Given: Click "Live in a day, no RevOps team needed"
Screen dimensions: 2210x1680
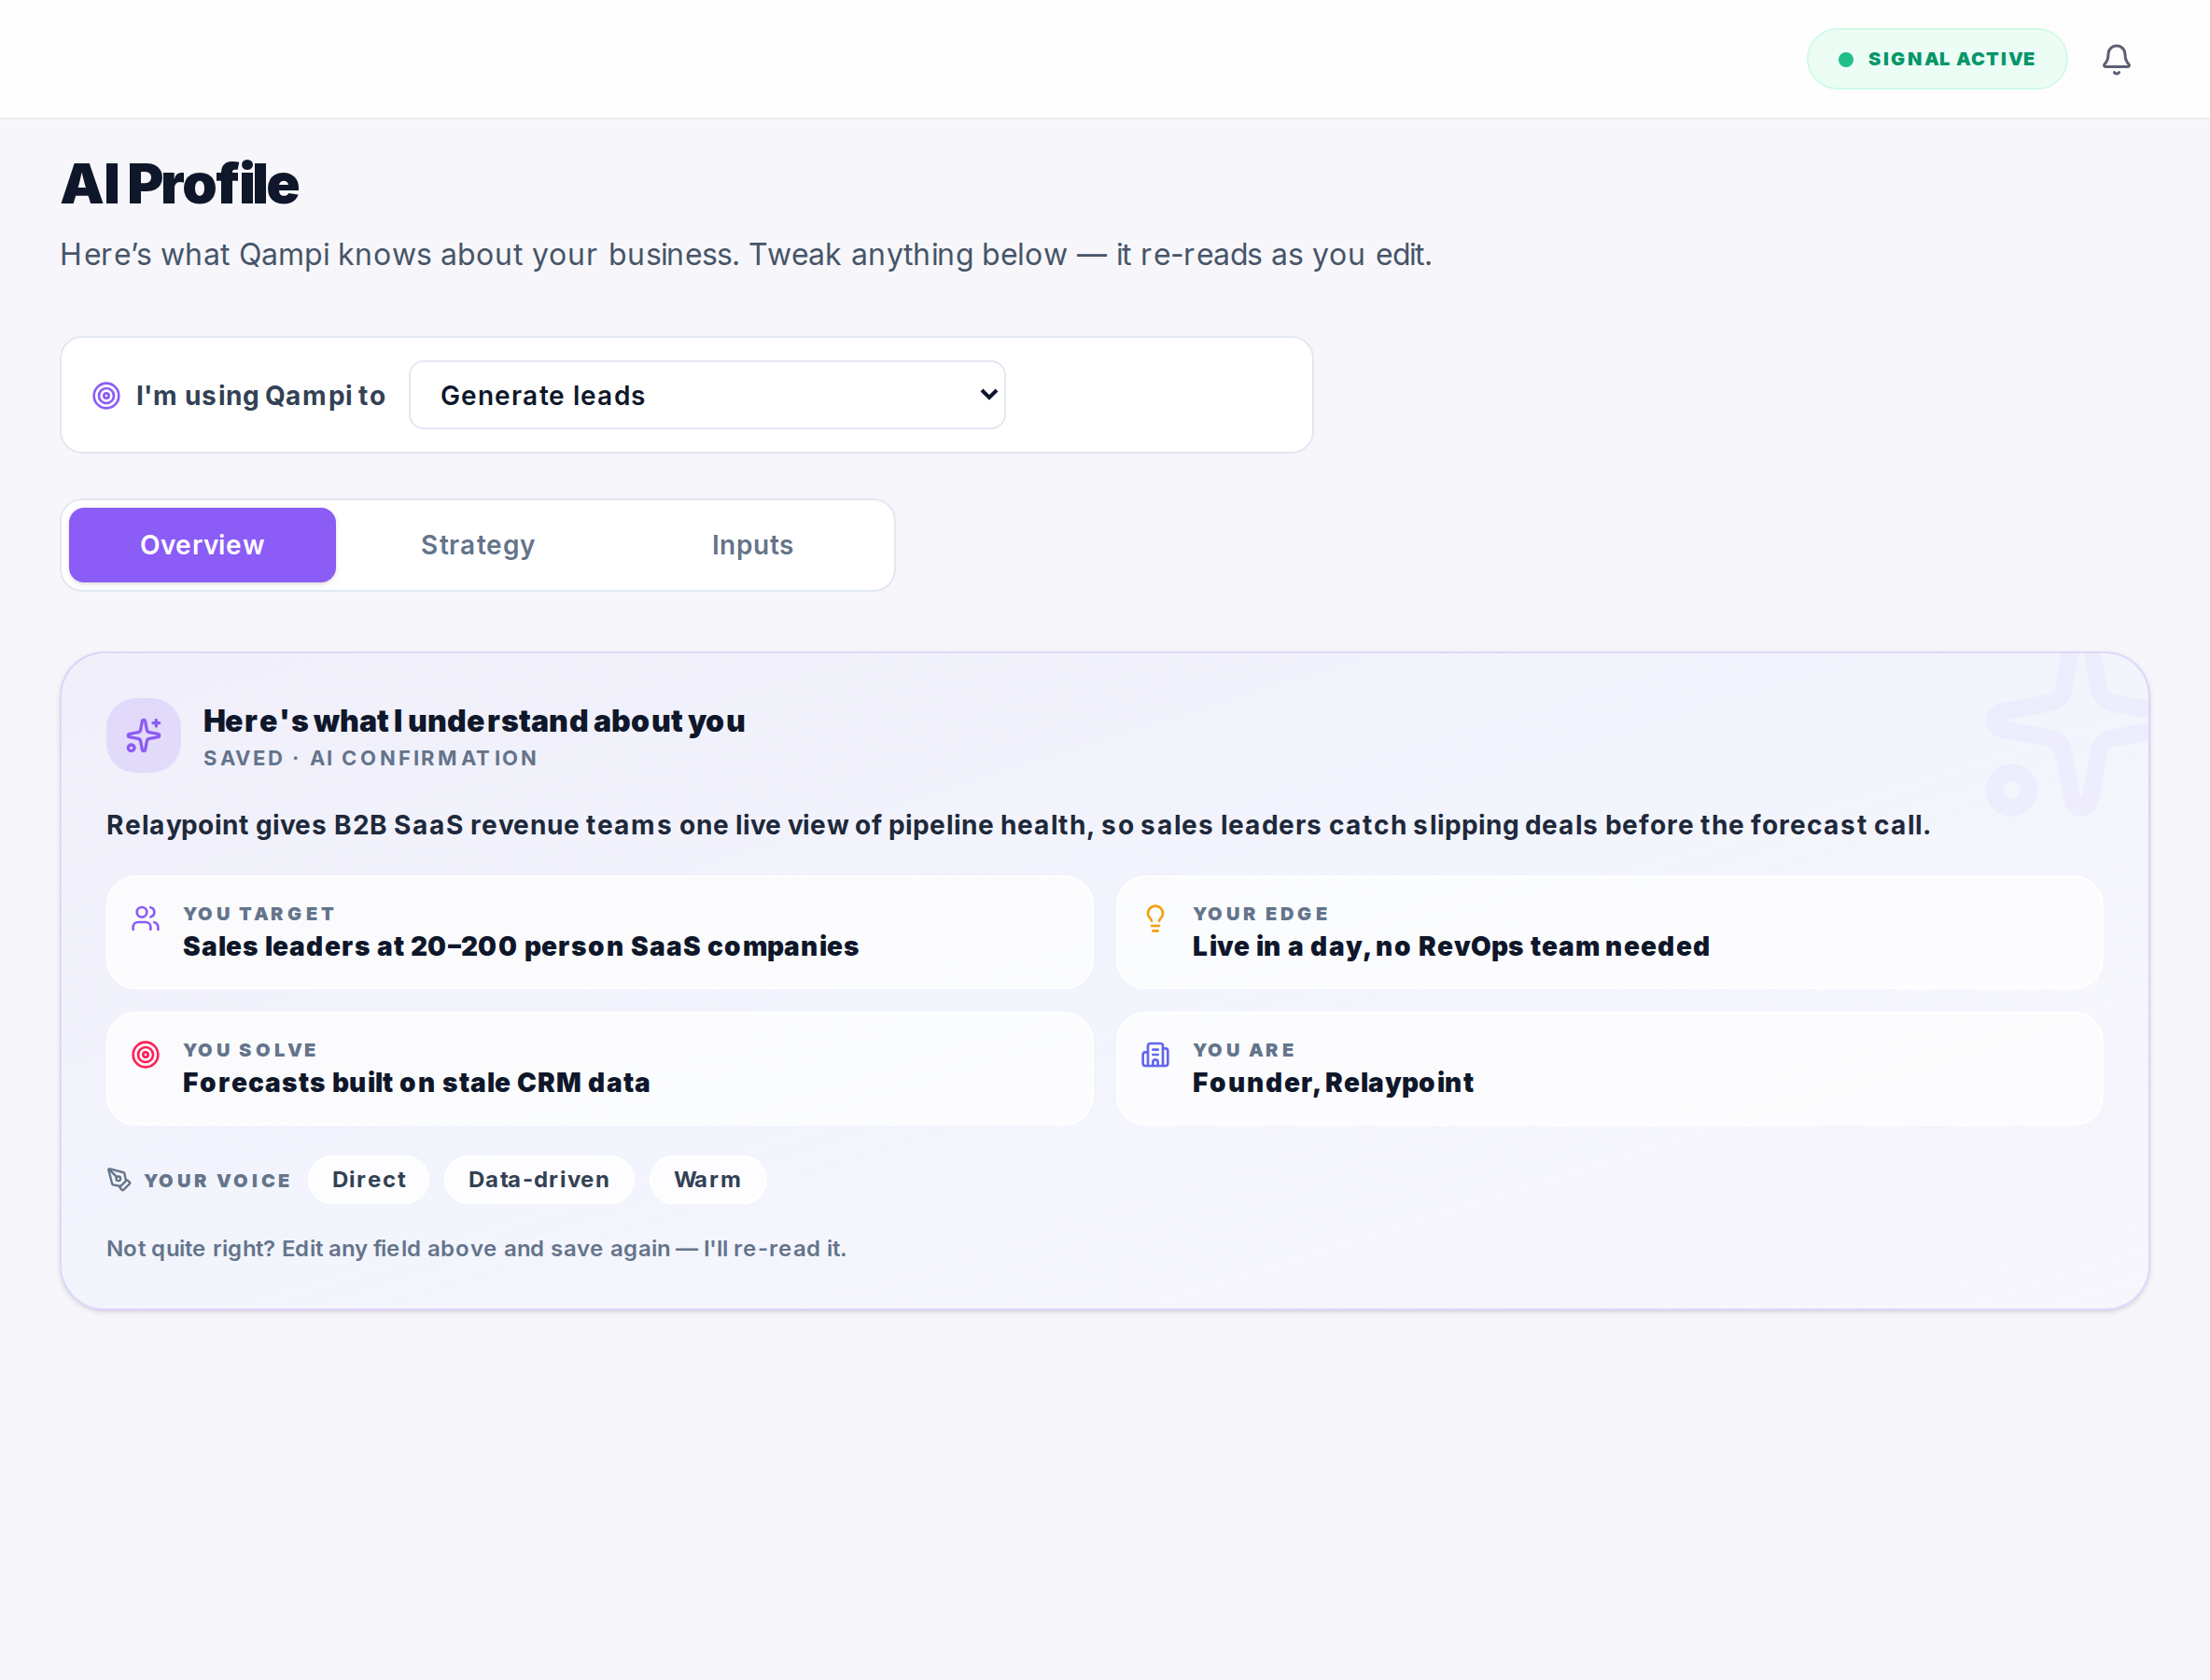Looking at the screenshot, I should point(1451,947).
